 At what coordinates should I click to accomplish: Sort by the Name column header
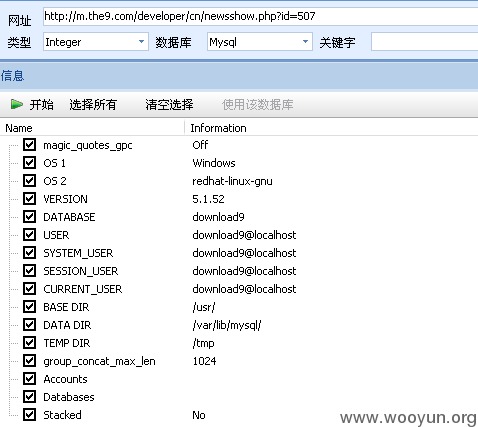[x=92, y=128]
